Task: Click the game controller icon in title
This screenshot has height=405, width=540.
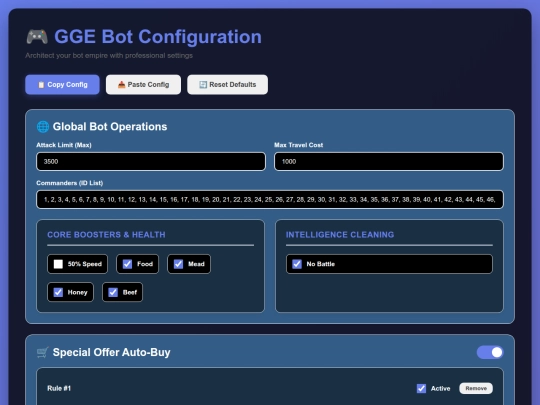Action: (x=37, y=37)
